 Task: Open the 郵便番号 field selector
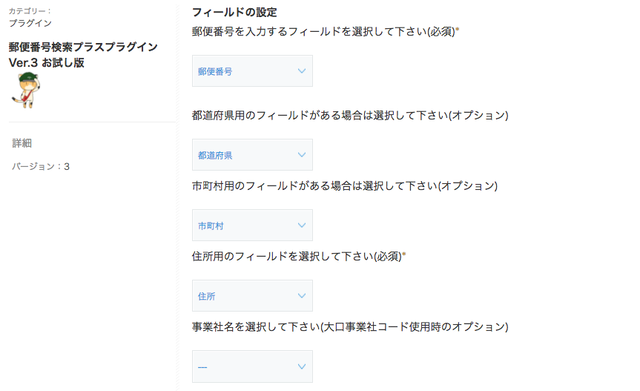[252, 71]
